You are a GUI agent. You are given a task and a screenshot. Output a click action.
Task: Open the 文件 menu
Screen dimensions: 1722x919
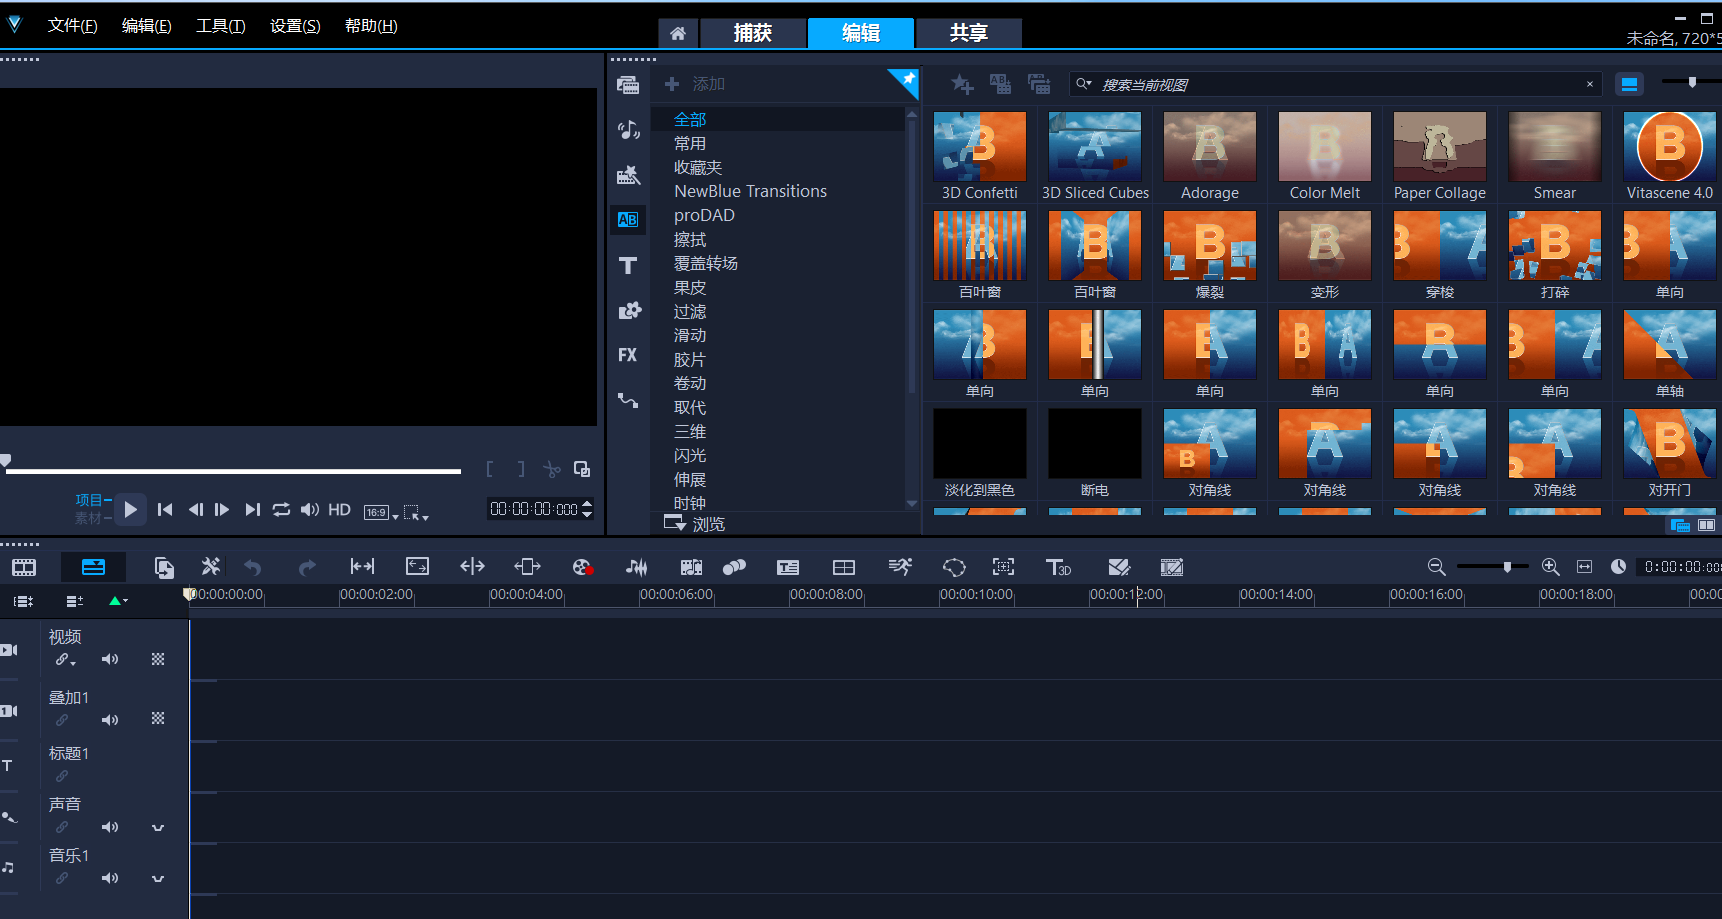coord(72,26)
